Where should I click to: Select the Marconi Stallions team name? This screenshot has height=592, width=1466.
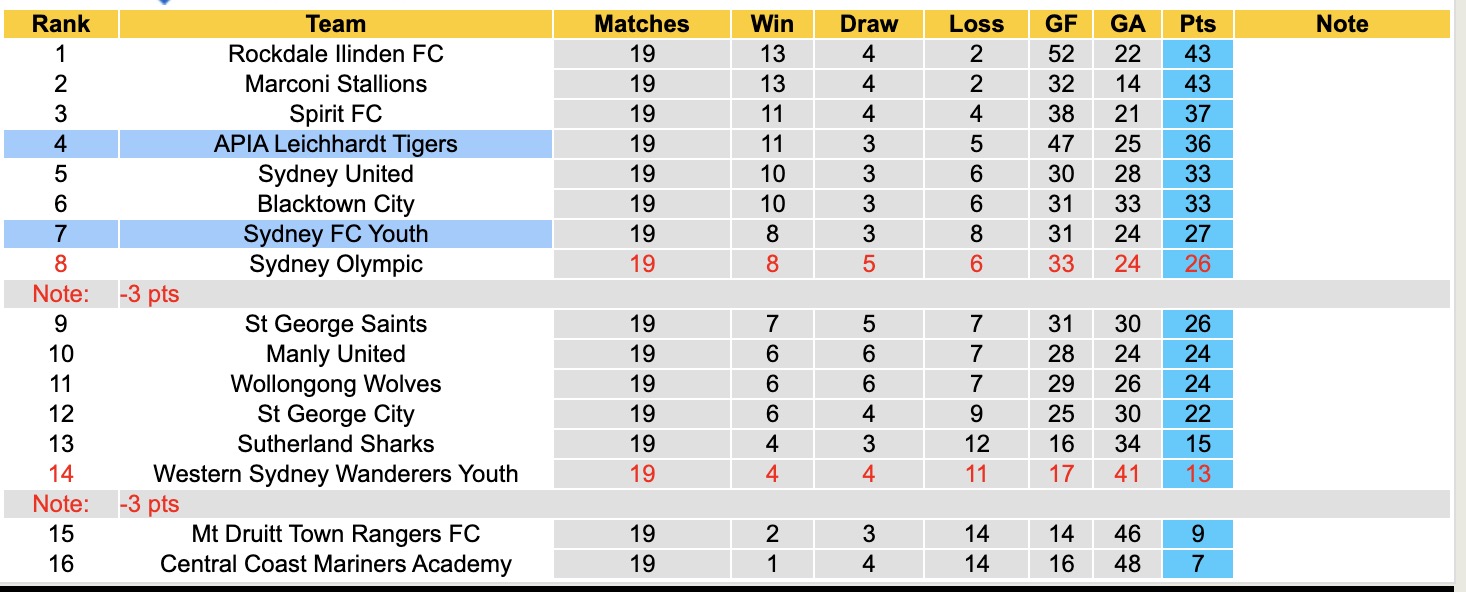point(335,84)
